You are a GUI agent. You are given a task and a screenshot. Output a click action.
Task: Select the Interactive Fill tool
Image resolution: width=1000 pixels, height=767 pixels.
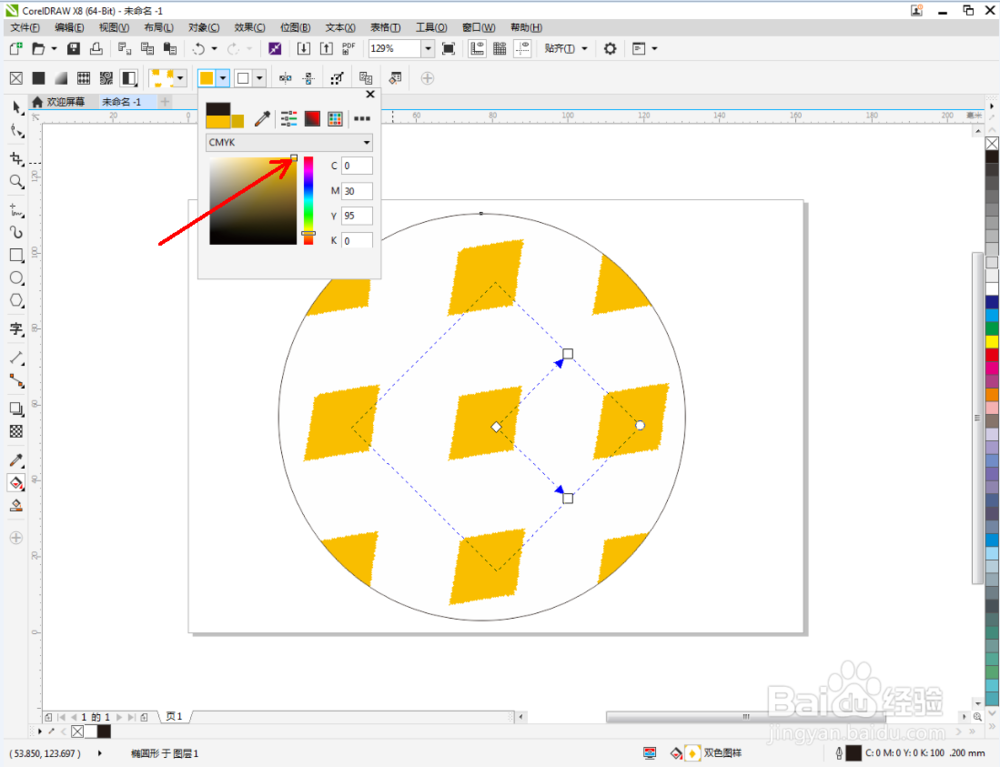tap(17, 483)
